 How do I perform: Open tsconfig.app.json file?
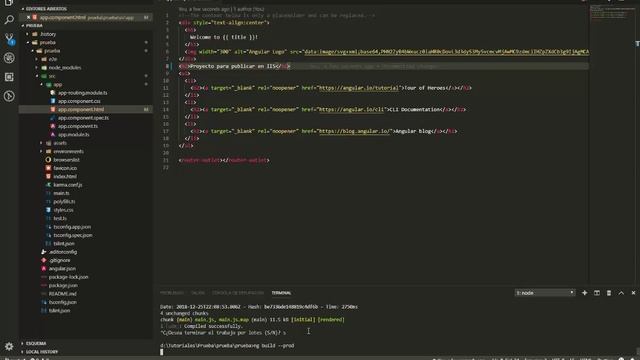click(x=72, y=227)
